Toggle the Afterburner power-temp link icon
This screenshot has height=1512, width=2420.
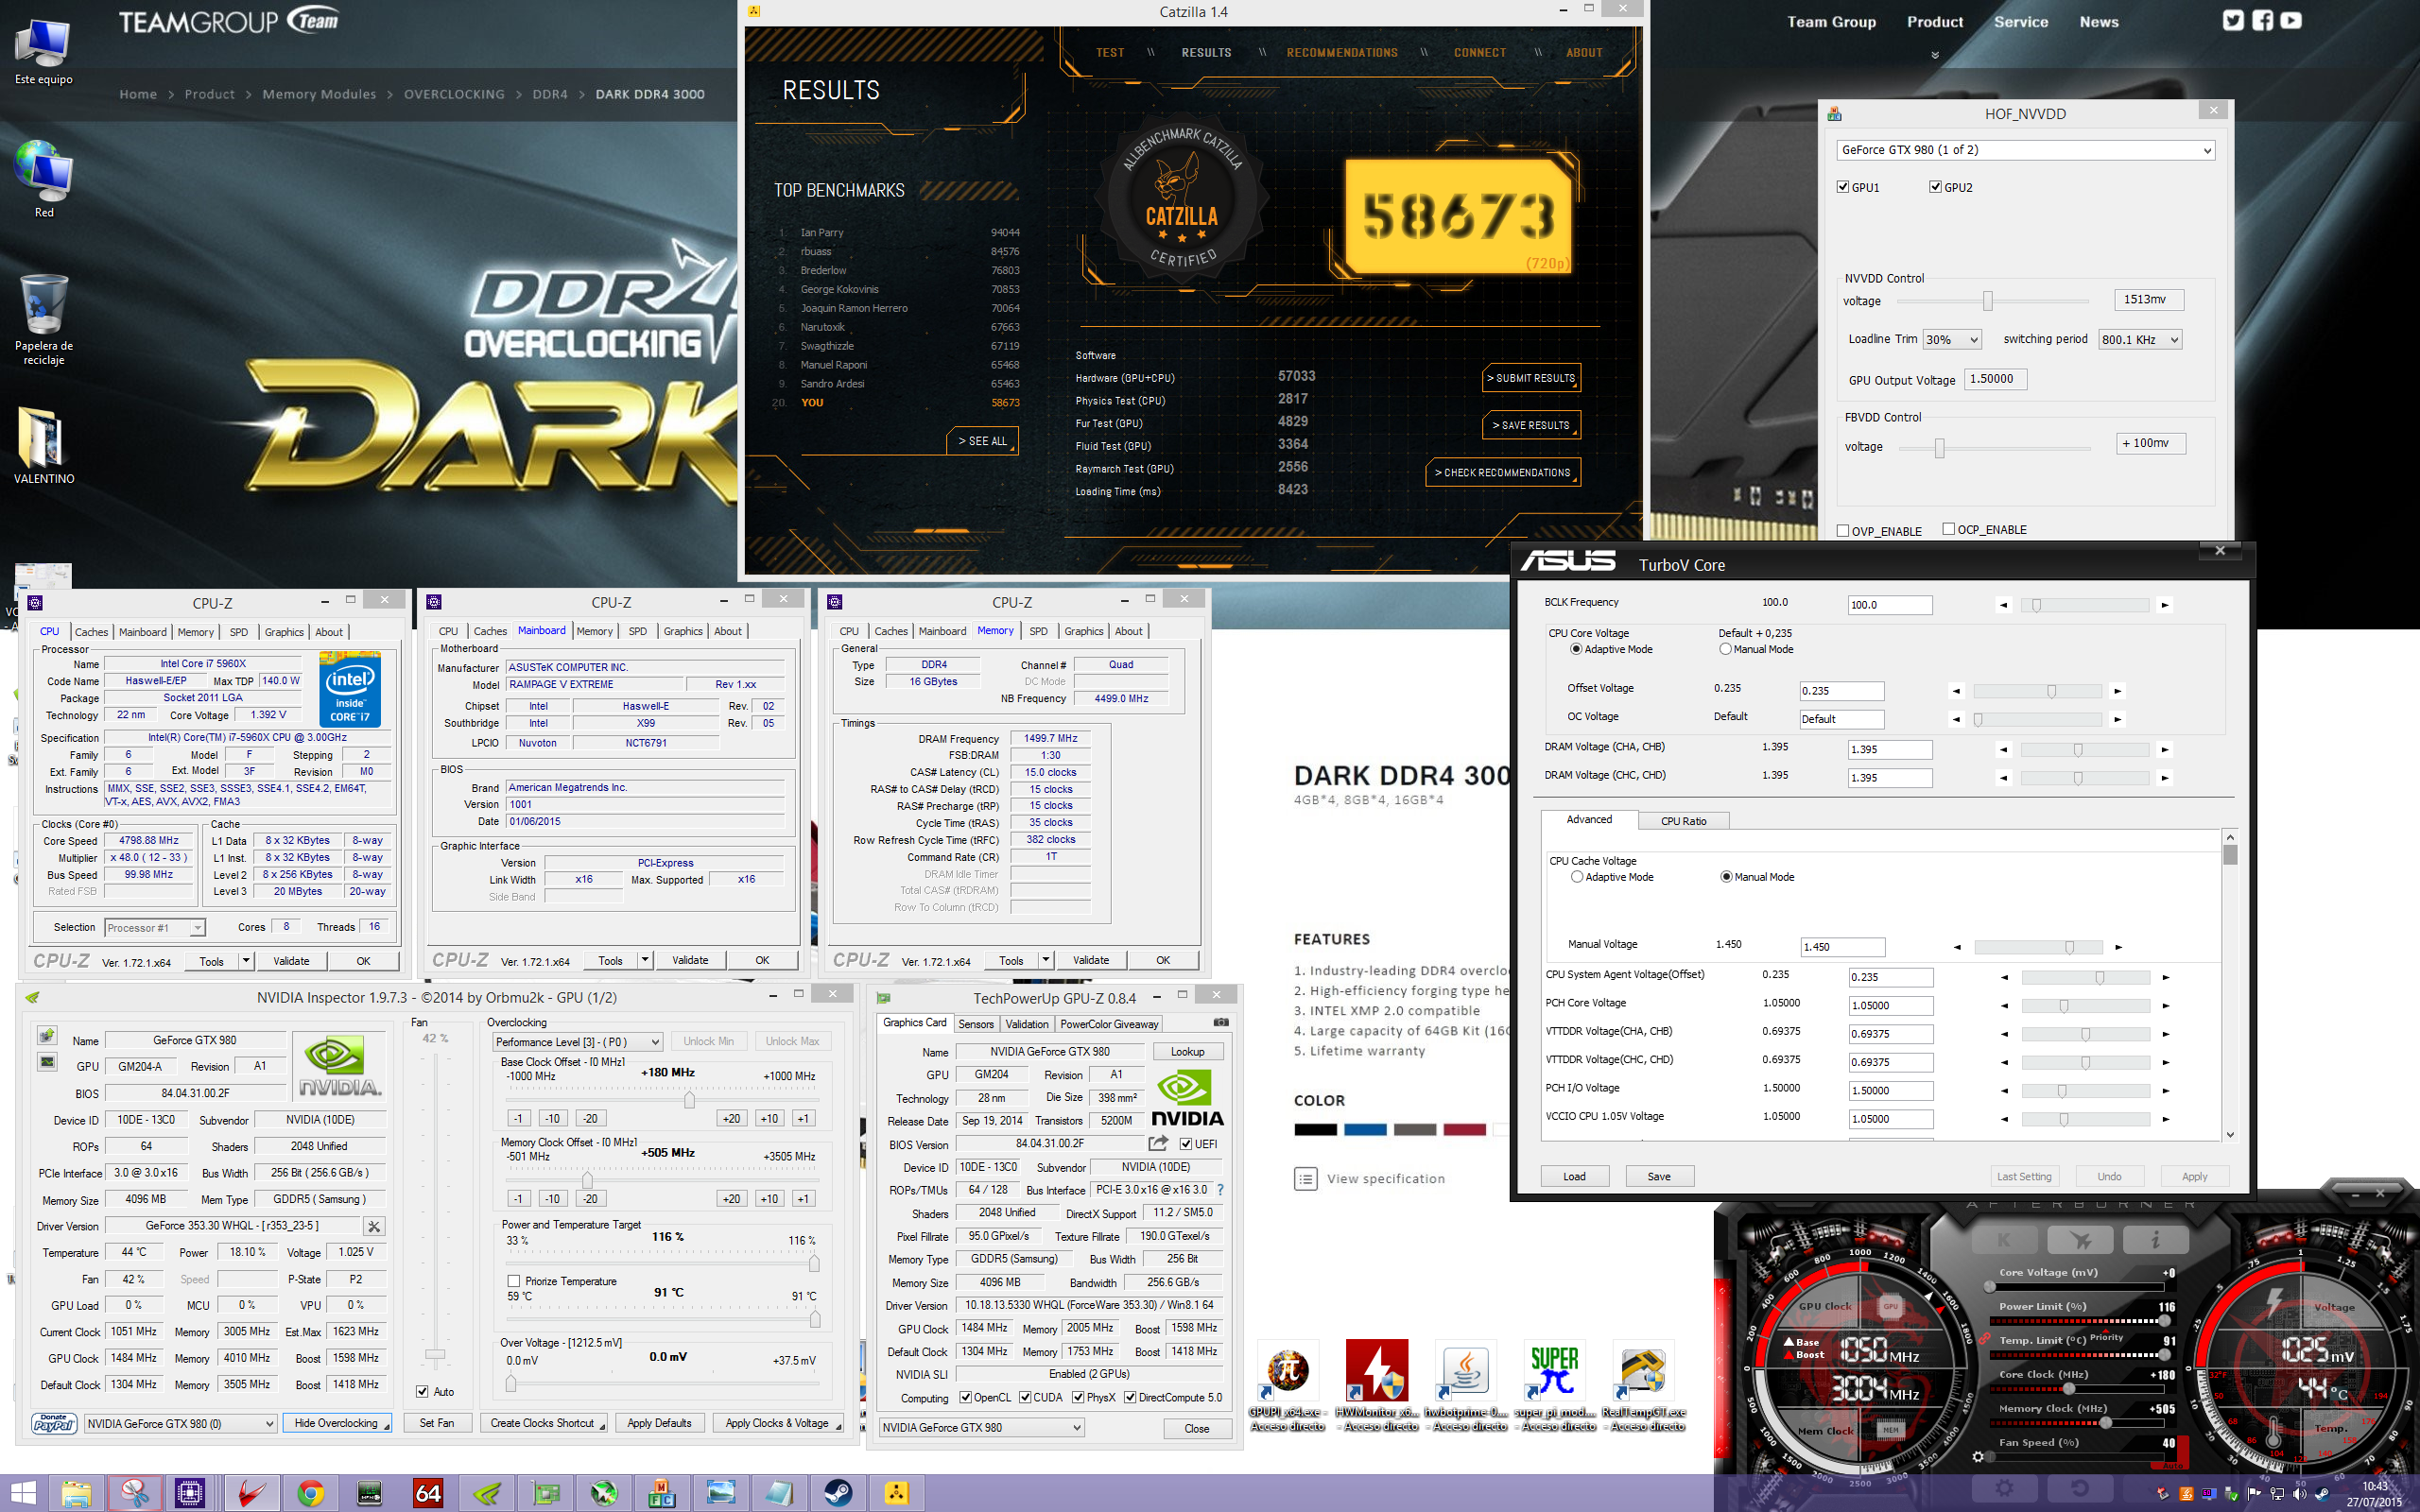pos(1985,1338)
